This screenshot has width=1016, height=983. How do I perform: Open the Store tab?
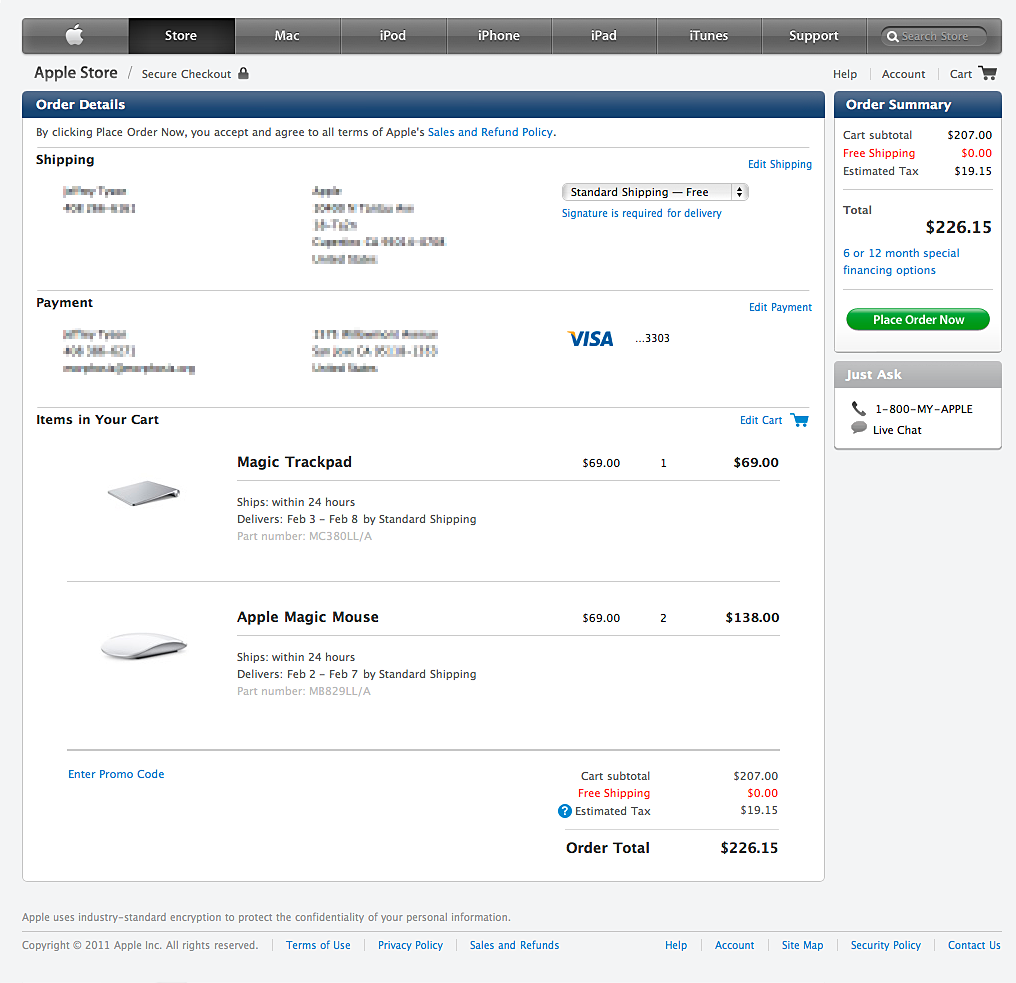181,36
